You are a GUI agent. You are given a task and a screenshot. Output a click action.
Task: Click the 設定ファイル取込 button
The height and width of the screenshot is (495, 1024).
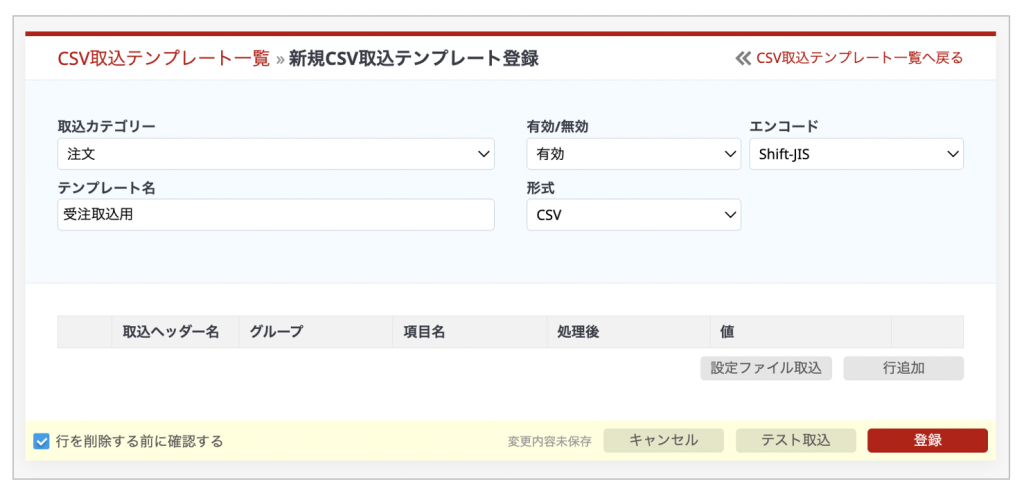pos(766,368)
